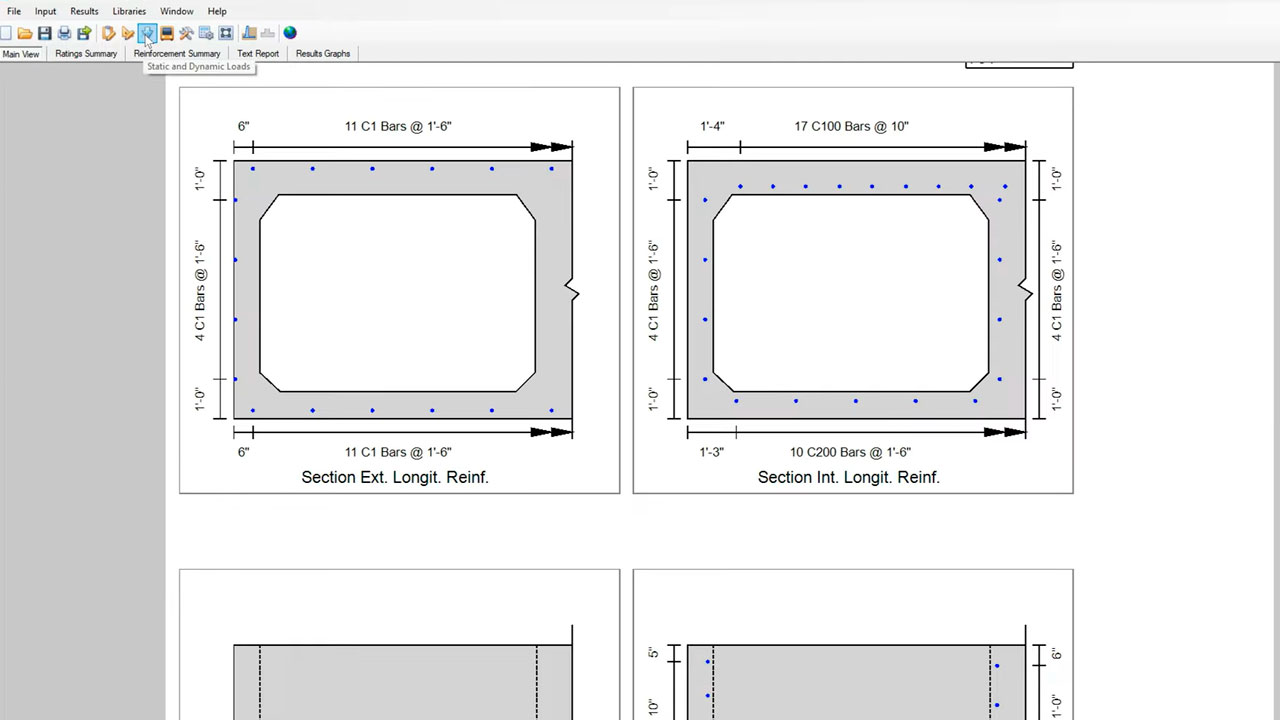The width and height of the screenshot is (1280, 720).
Task: Click the Save floppy disk icon
Action: point(45,33)
